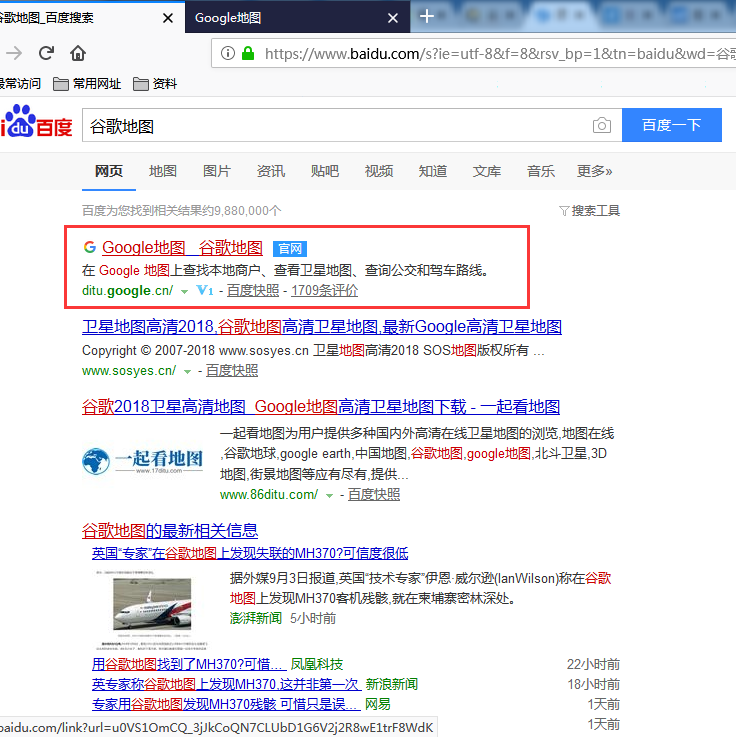Click the MH370 airplane news thumbnail

(x=150, y=606)
